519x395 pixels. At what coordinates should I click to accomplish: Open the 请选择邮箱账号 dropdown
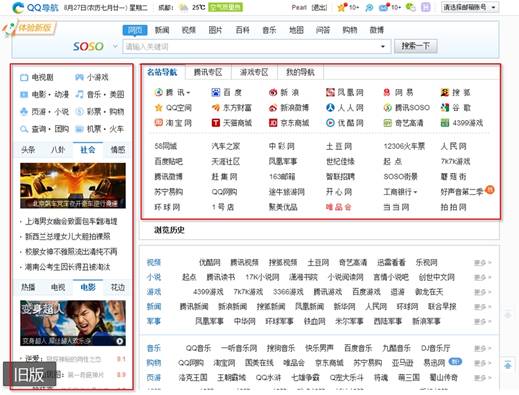click(x=470, y=7)
